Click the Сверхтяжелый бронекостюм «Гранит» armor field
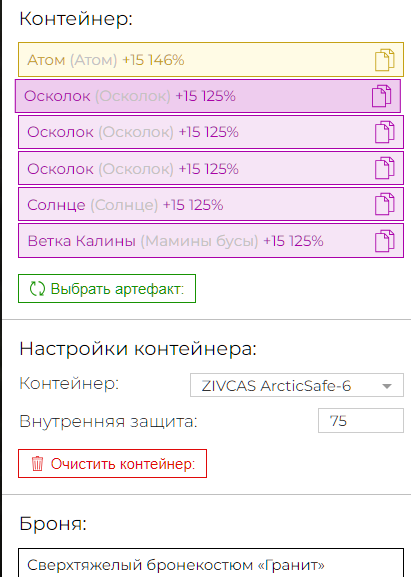This screenshot has height=577, width=411. pyautogui.click(x=211, y=563)
